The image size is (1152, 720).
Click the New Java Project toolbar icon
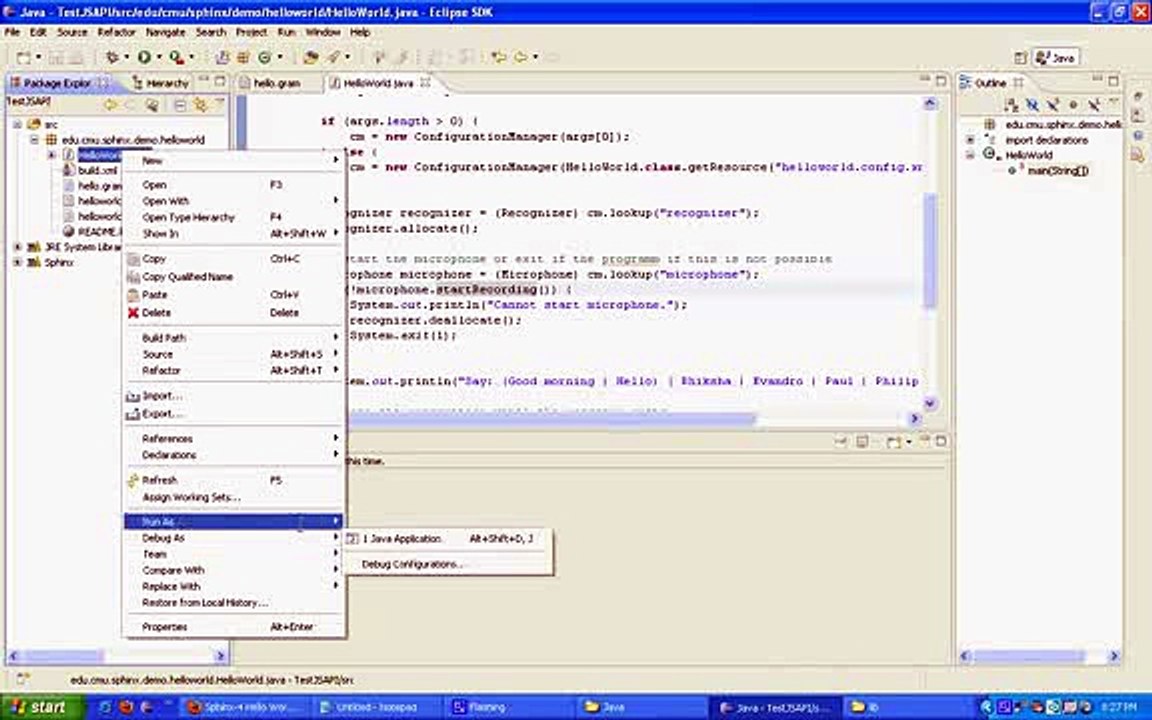coord(222,57)
